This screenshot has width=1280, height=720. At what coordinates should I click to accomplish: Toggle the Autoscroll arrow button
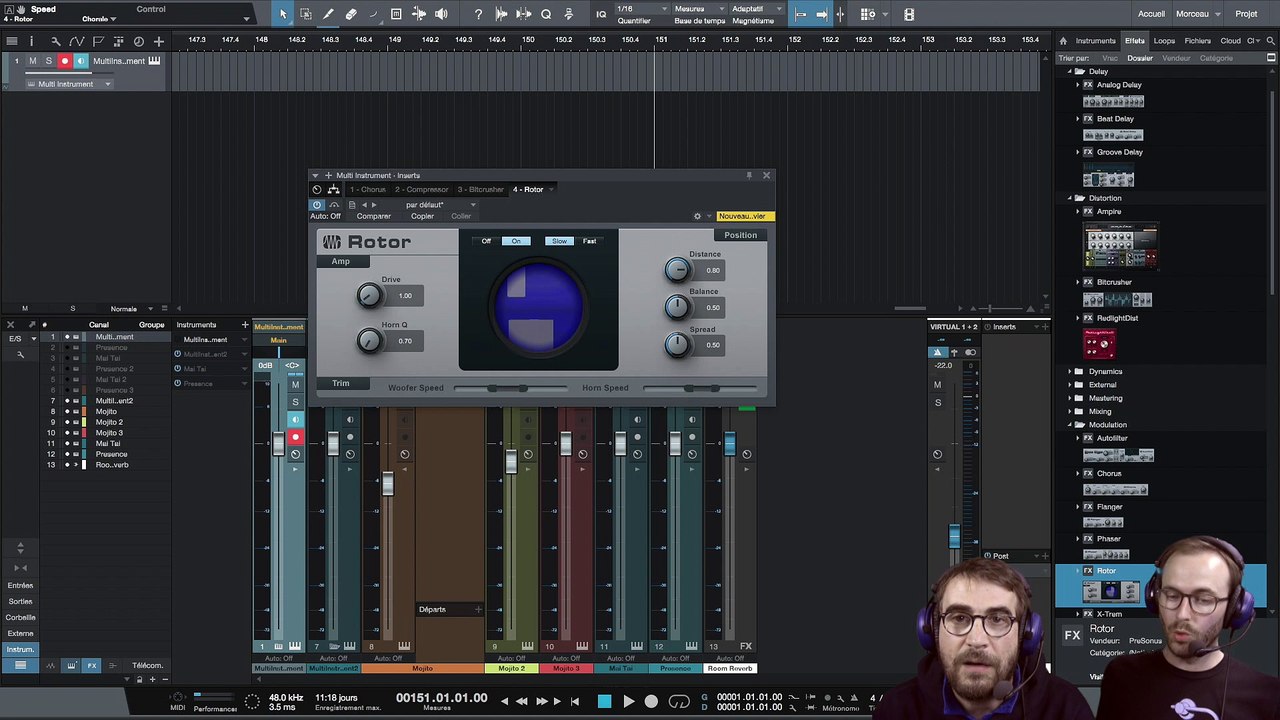point(821,14)
